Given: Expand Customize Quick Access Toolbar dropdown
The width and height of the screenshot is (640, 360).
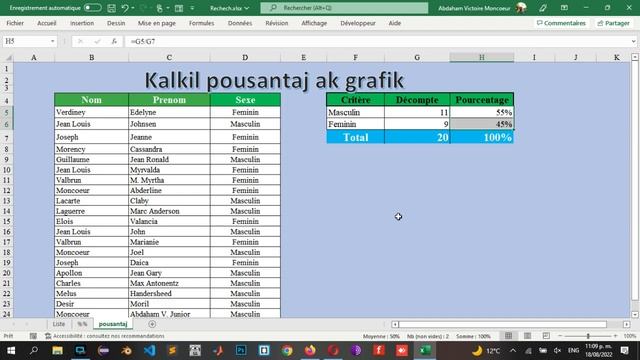Looking at the screenshot, I should click(x=192, y=8).
